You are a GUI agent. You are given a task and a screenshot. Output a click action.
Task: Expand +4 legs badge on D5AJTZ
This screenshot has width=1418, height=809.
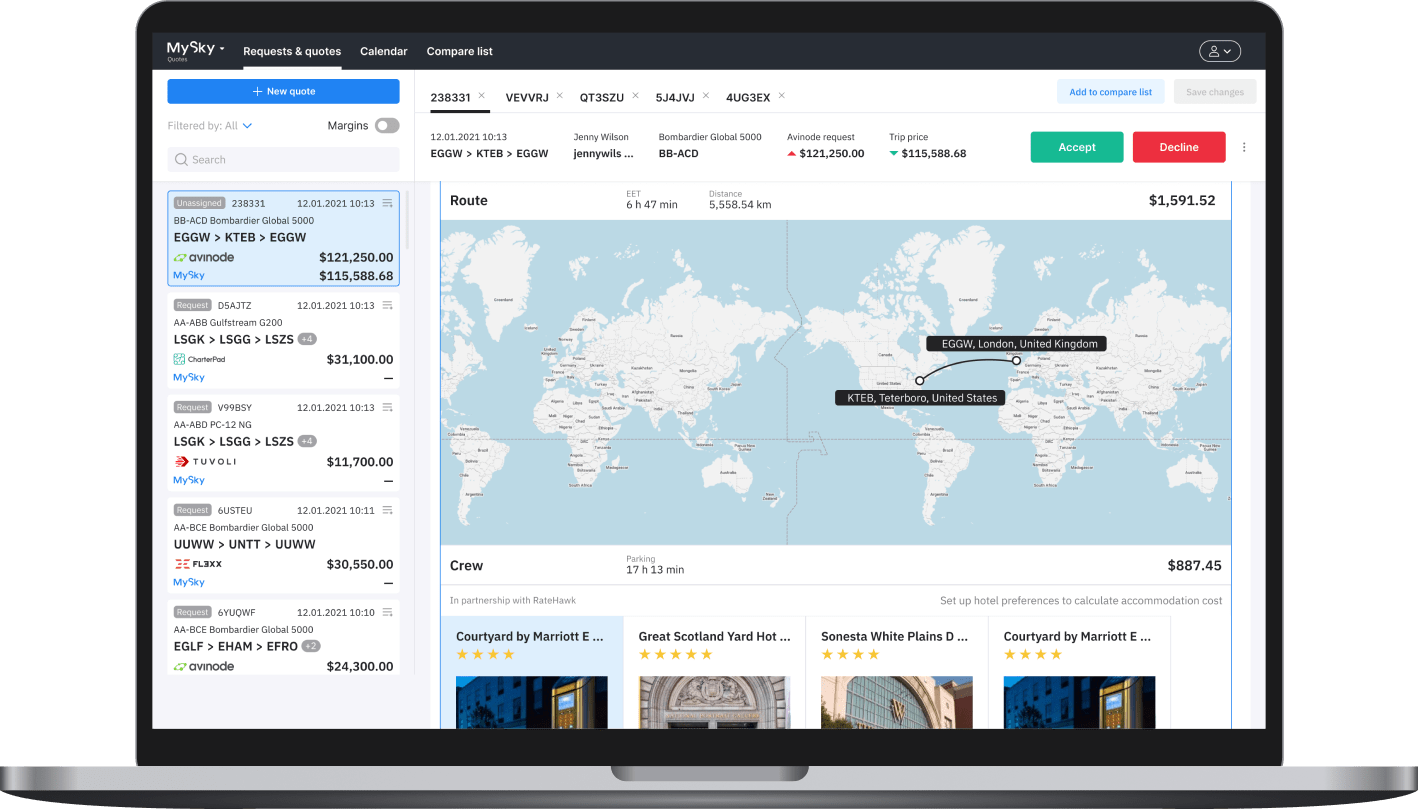coord(307,339)
